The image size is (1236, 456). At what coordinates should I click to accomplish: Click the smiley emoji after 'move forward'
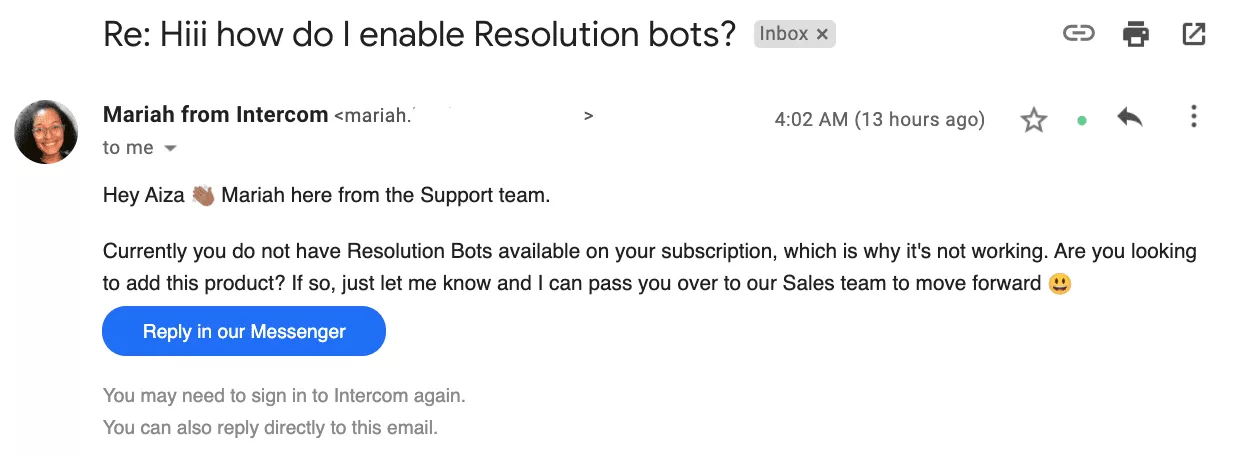1060,284
